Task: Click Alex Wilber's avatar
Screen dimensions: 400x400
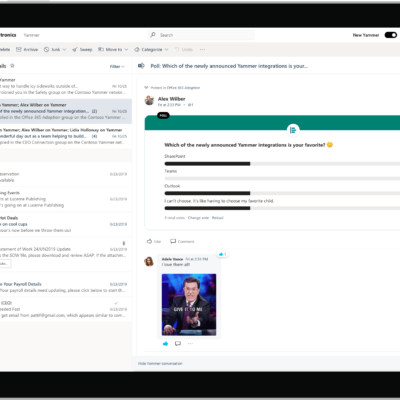Action: 149,100
